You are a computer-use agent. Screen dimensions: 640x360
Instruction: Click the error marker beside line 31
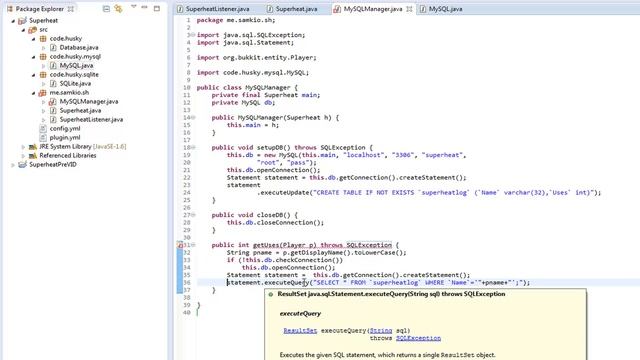click(x=179, y=245)
